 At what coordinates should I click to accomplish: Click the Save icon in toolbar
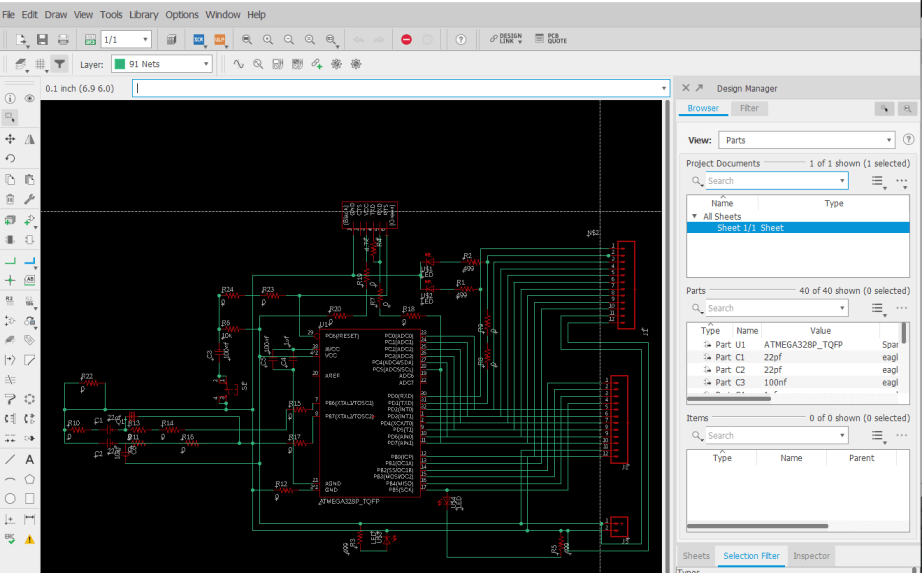[42, 40]
